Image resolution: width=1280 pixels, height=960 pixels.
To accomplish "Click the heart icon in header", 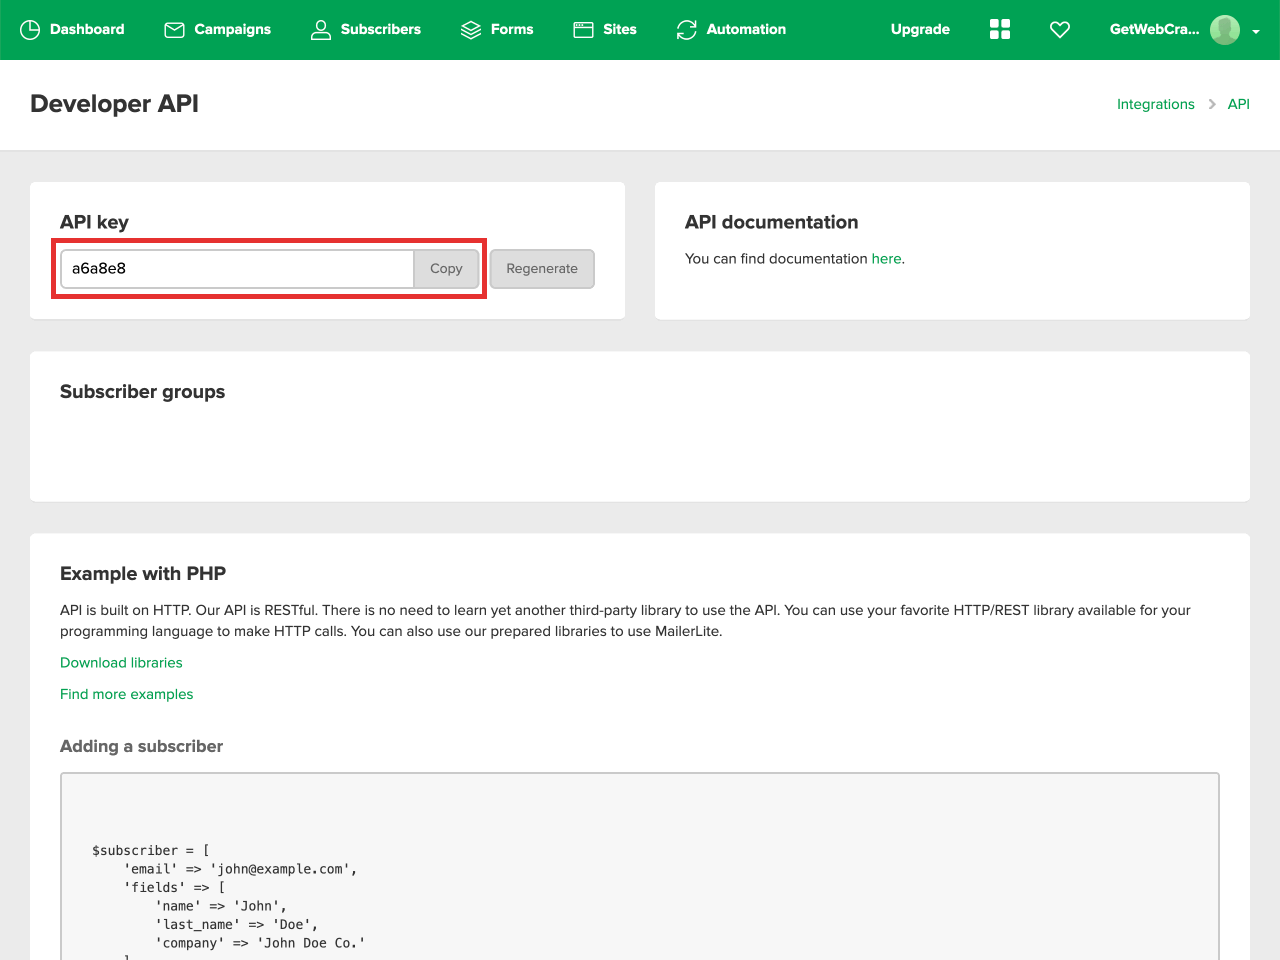I will click(1060, 30).
